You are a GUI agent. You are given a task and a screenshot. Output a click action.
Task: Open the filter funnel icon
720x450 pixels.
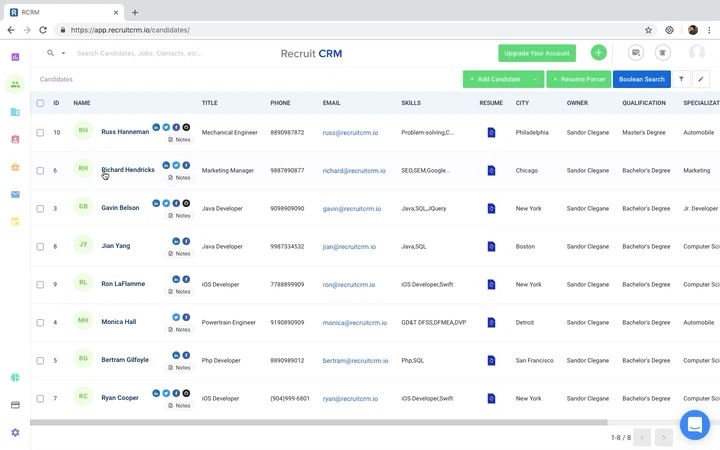(681, 79)
